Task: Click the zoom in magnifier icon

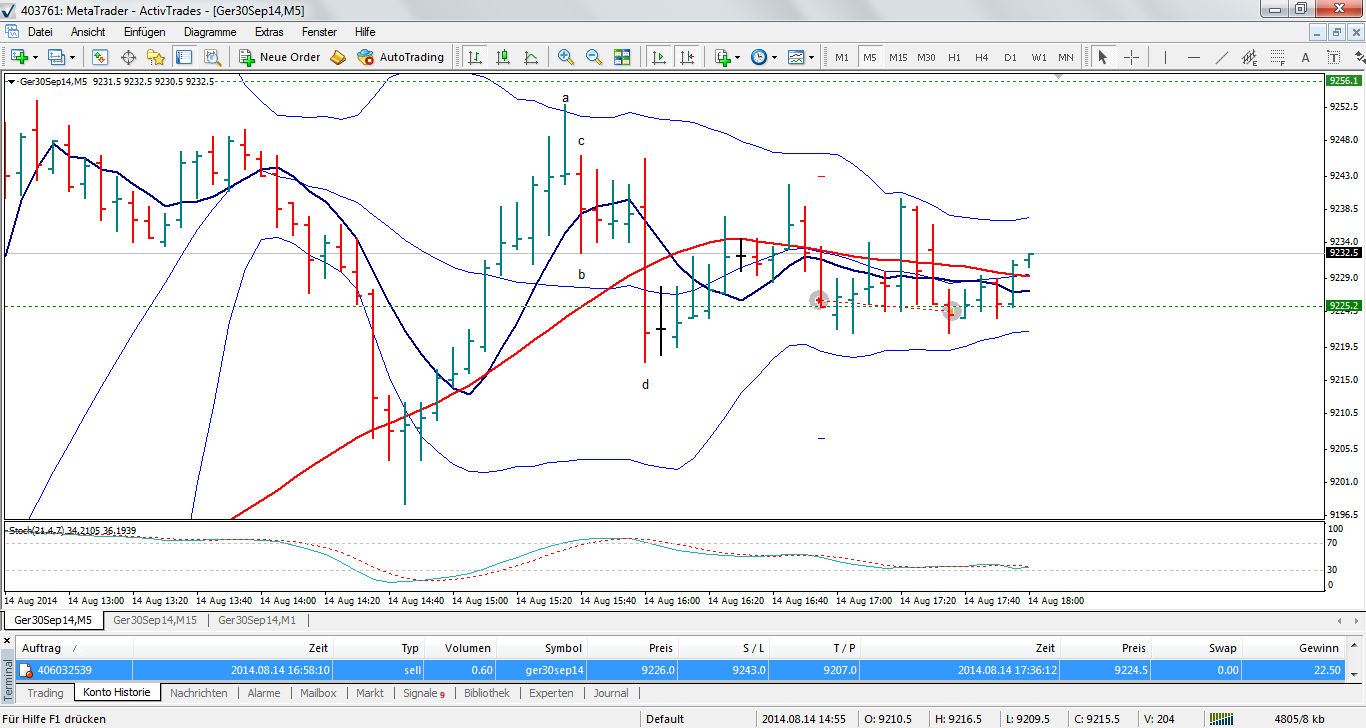Action: tap(566, 57)
